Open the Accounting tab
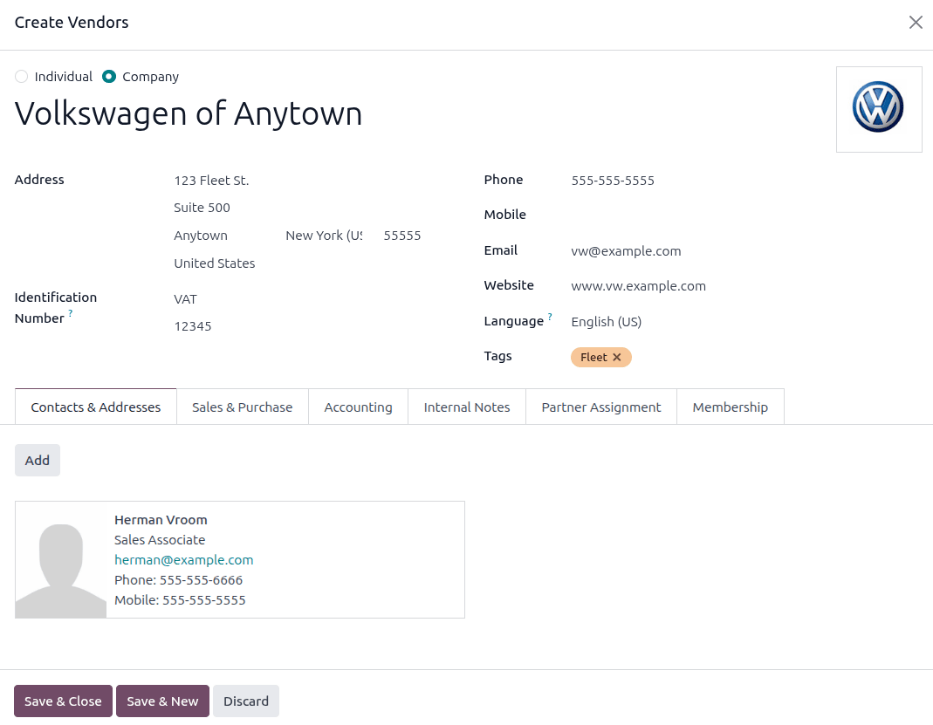The height and width of the screenshot is (725, 933). tap(357, 407)
